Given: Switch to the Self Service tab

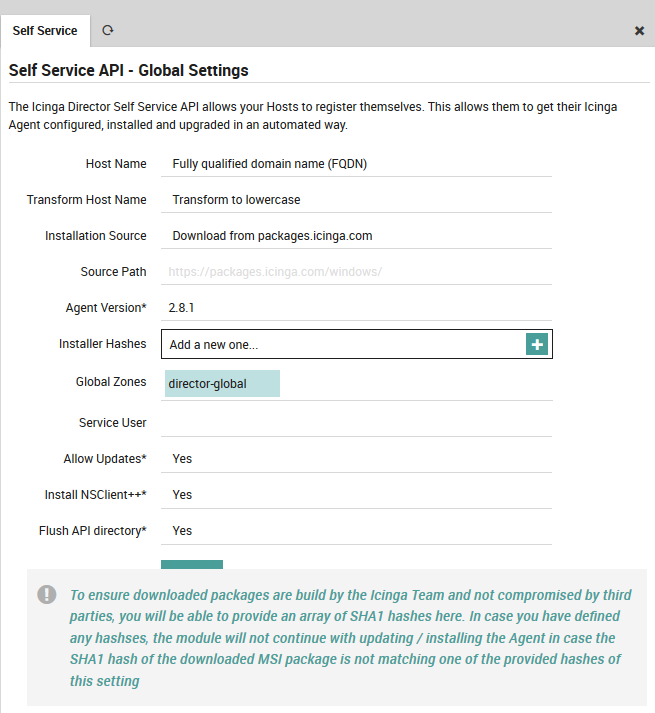Looking at the screenshot, I should (45, 31).
